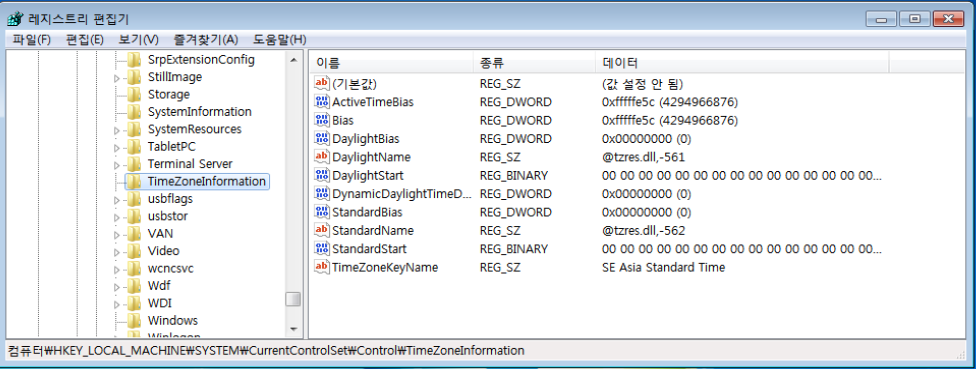This screenshot has width=976, height=369.
Task: Select the StandardStart value name
Action: (x=369, y=249)
